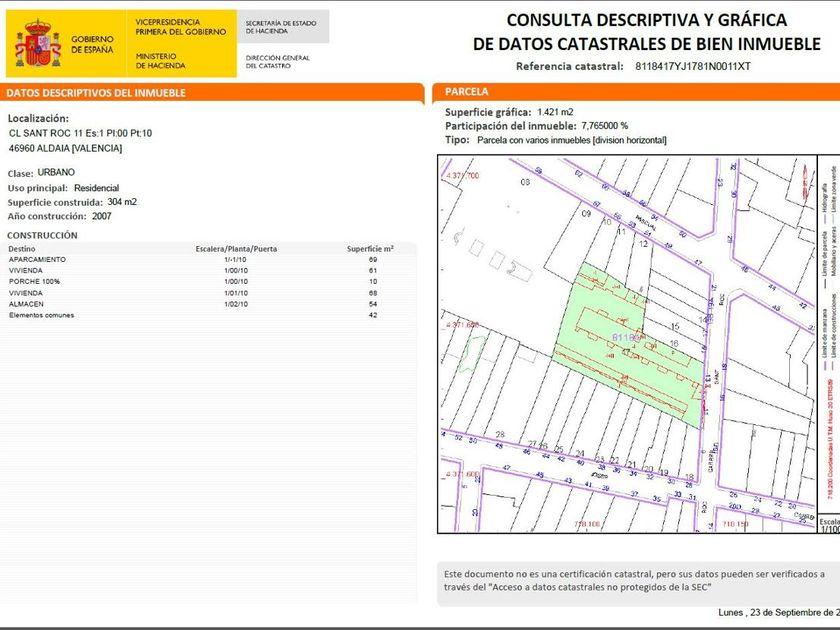This screenshot has height=630, width=840.
Task: Click map coordinate label '718.100'
Action: pos(587,524)
